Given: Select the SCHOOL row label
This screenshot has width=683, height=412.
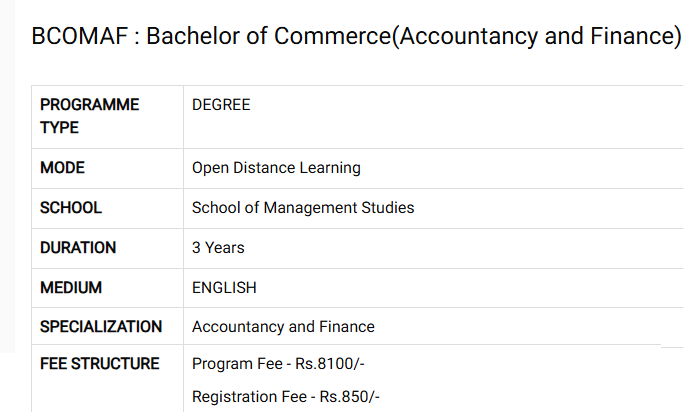Looking at the screenshot, I should click(x=71, y=208).
